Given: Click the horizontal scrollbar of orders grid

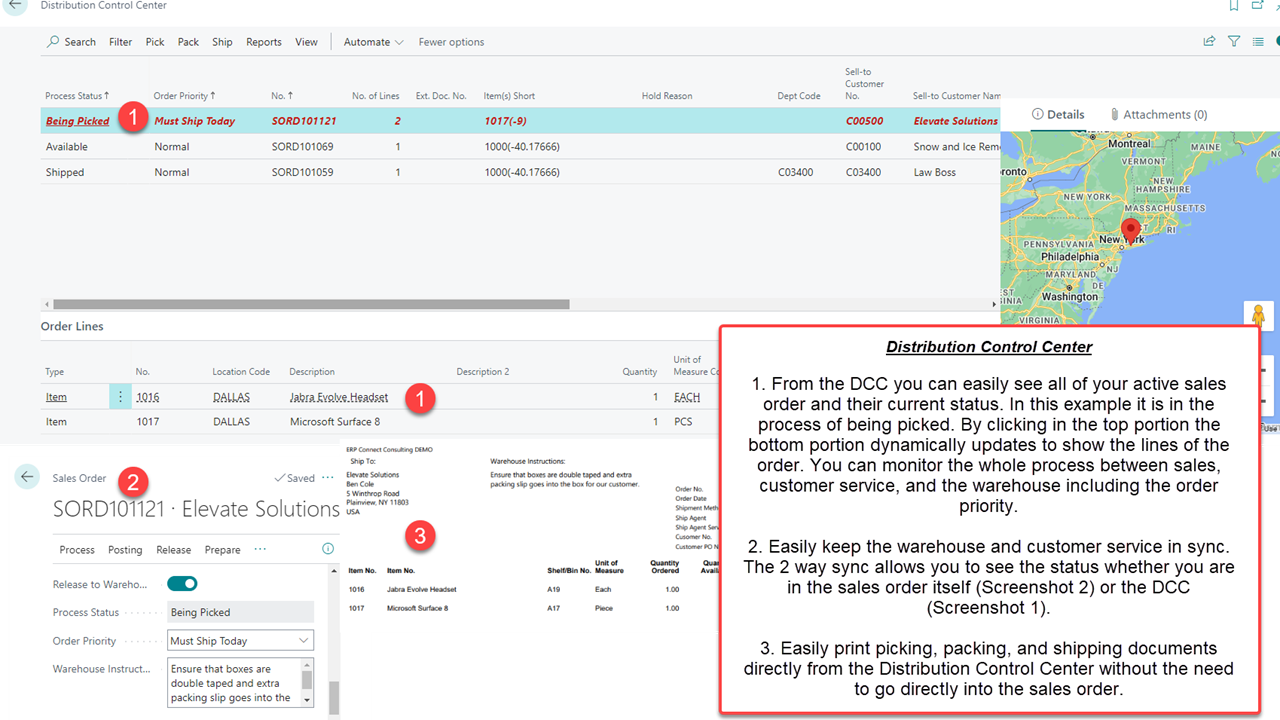Looking at the screenshot, I should (x=311, y=304).
